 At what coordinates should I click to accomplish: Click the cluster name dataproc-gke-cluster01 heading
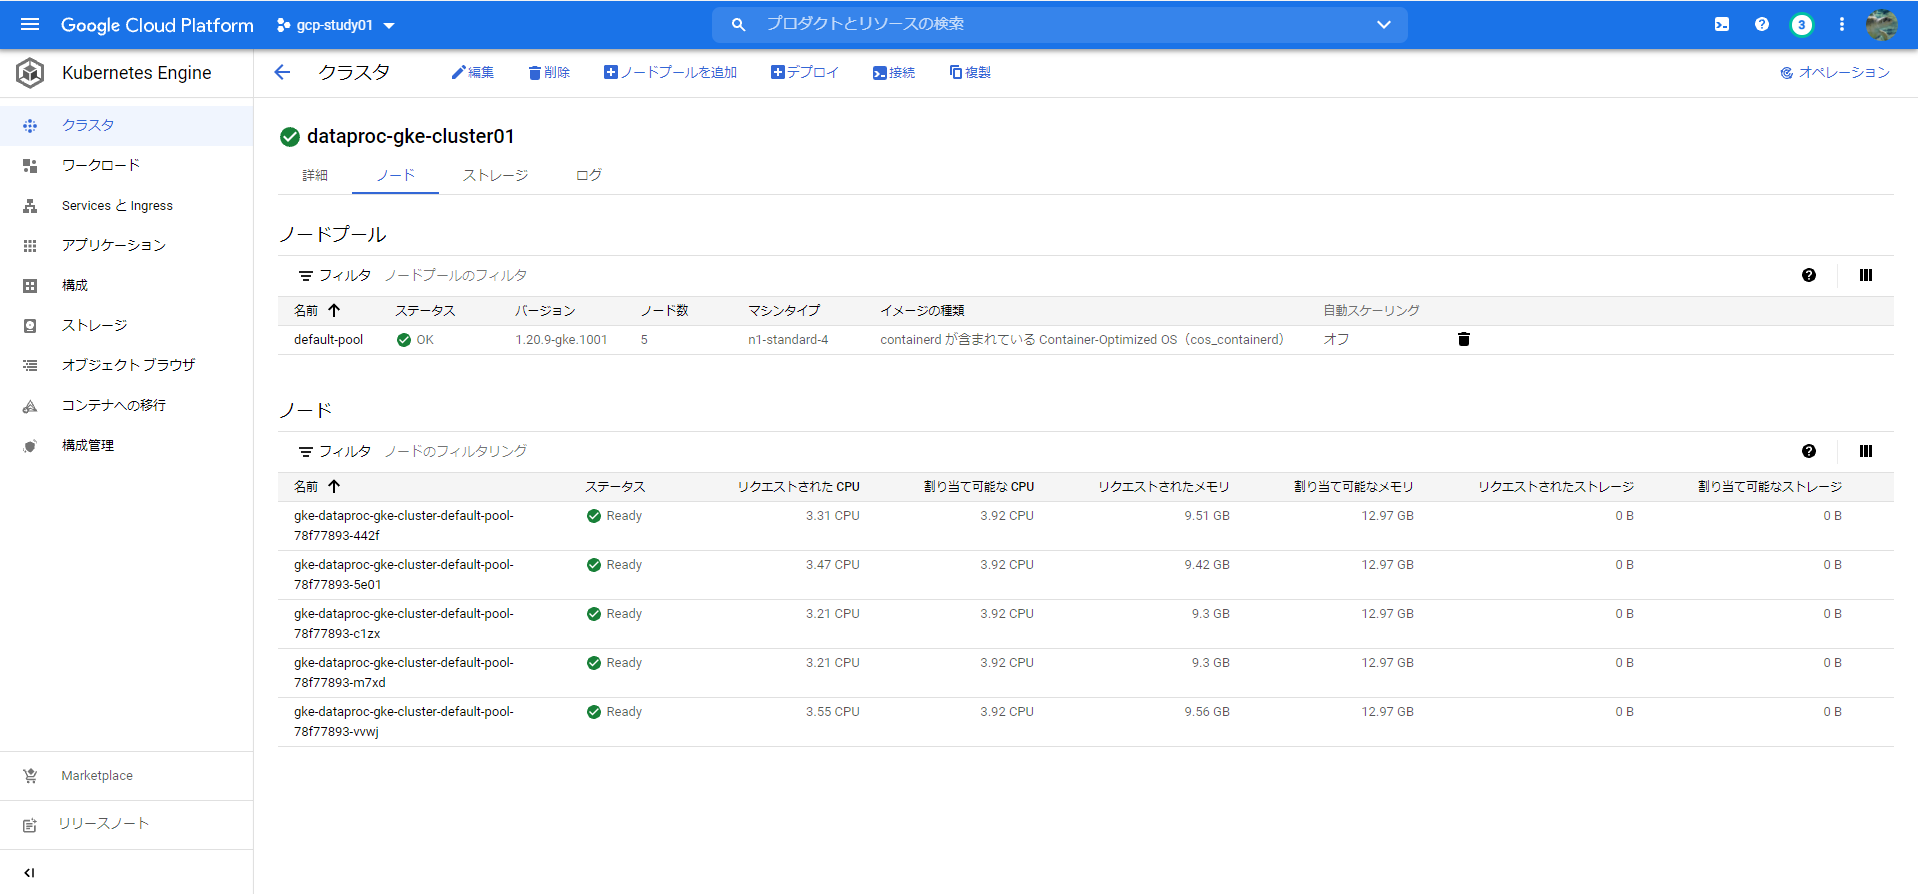410,136
